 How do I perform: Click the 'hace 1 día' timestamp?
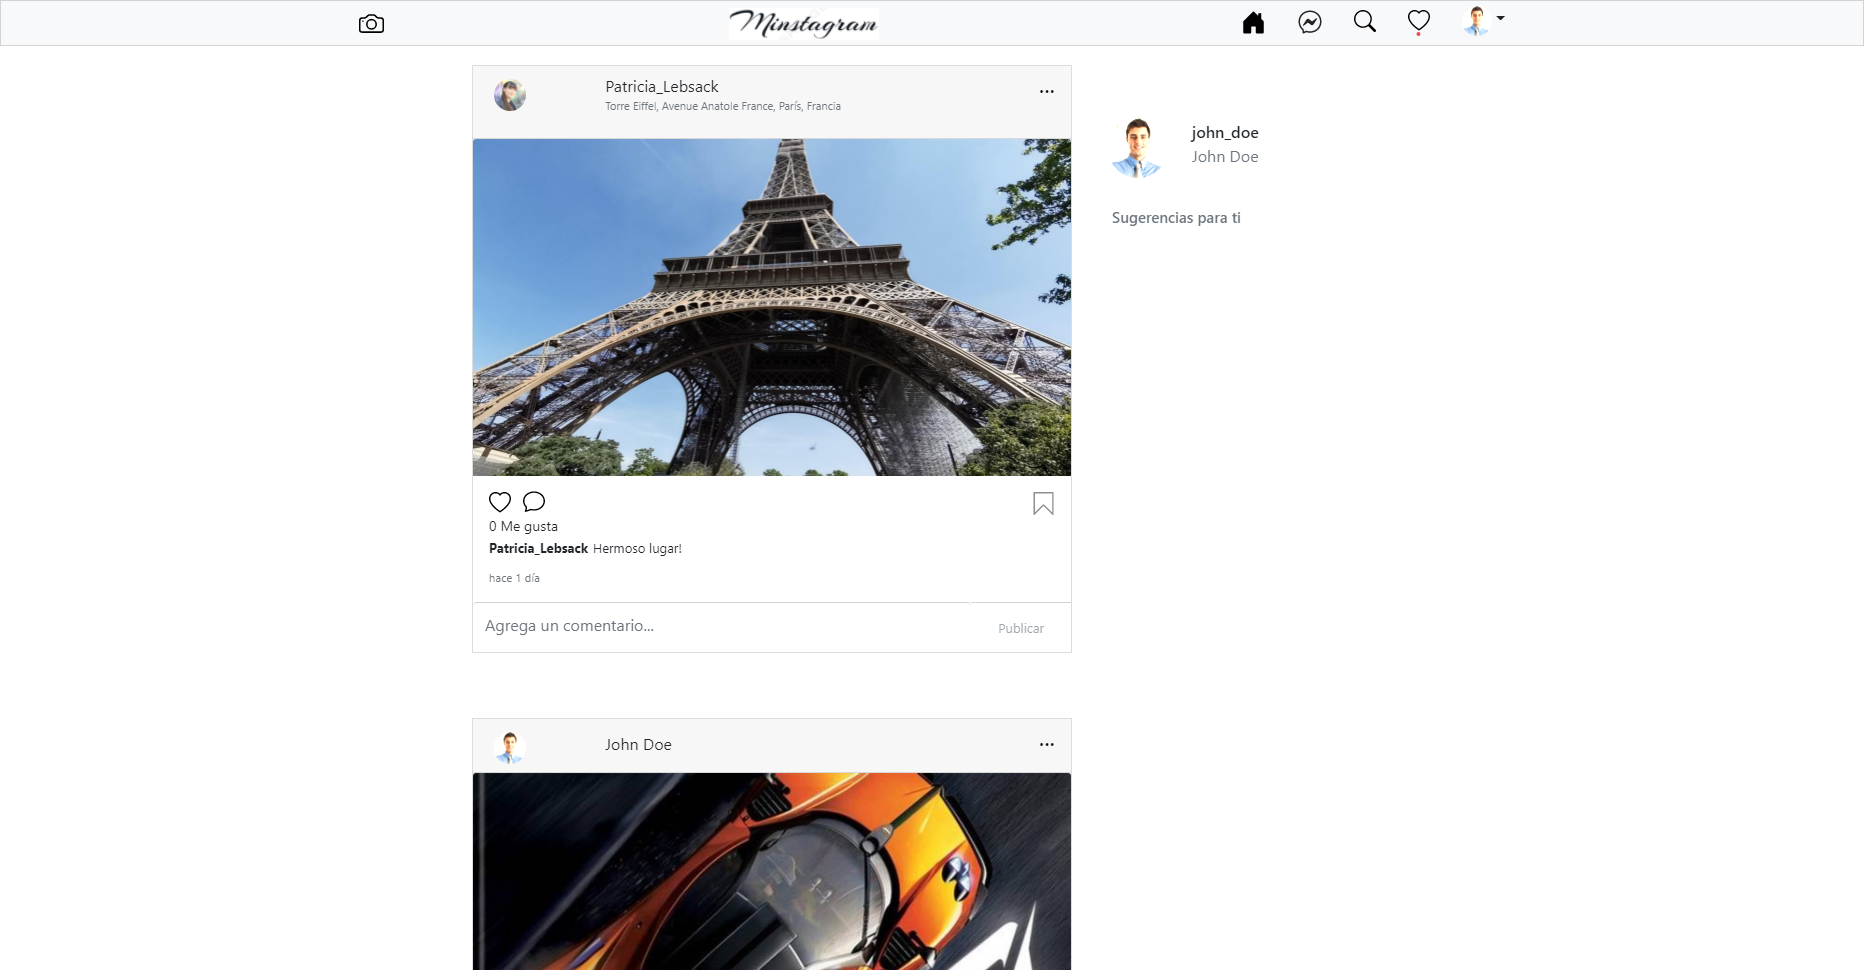[514, 578]
